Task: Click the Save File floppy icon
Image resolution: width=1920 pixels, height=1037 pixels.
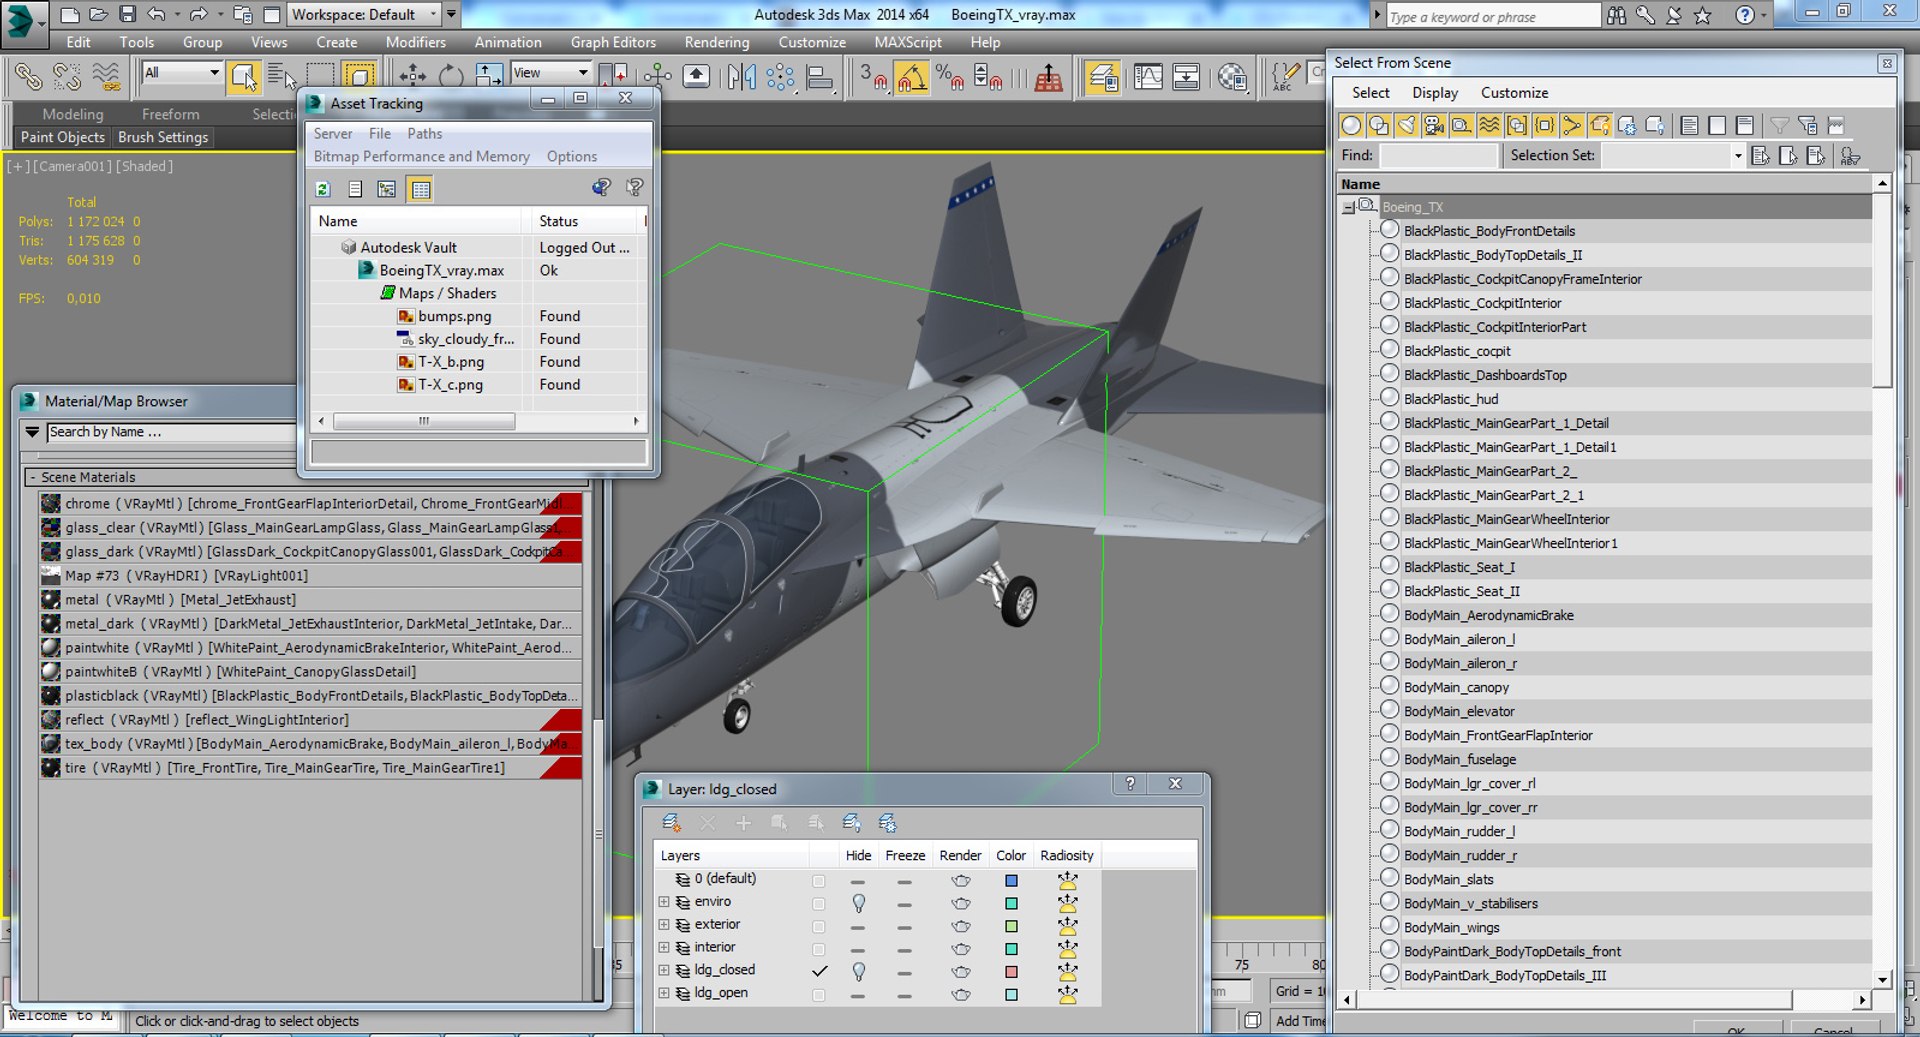Action: tap(127, 14)
